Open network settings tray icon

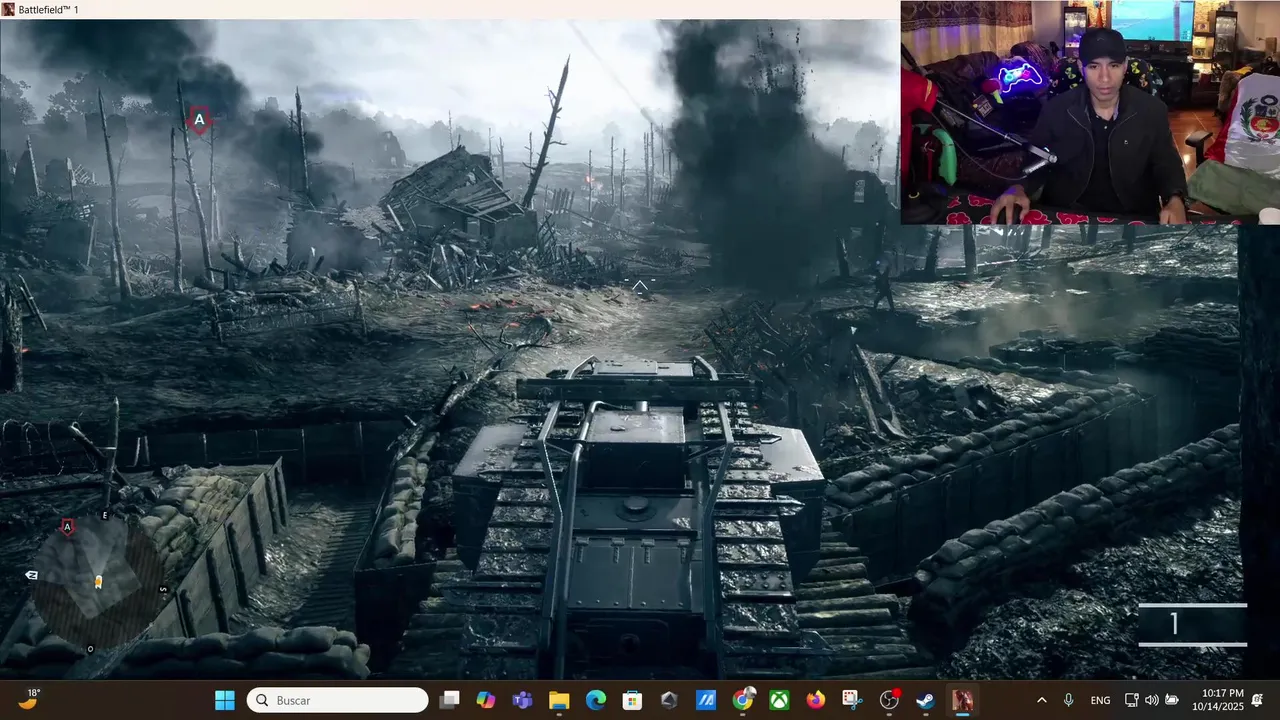pyautogui.click(x=1131, y=700)
